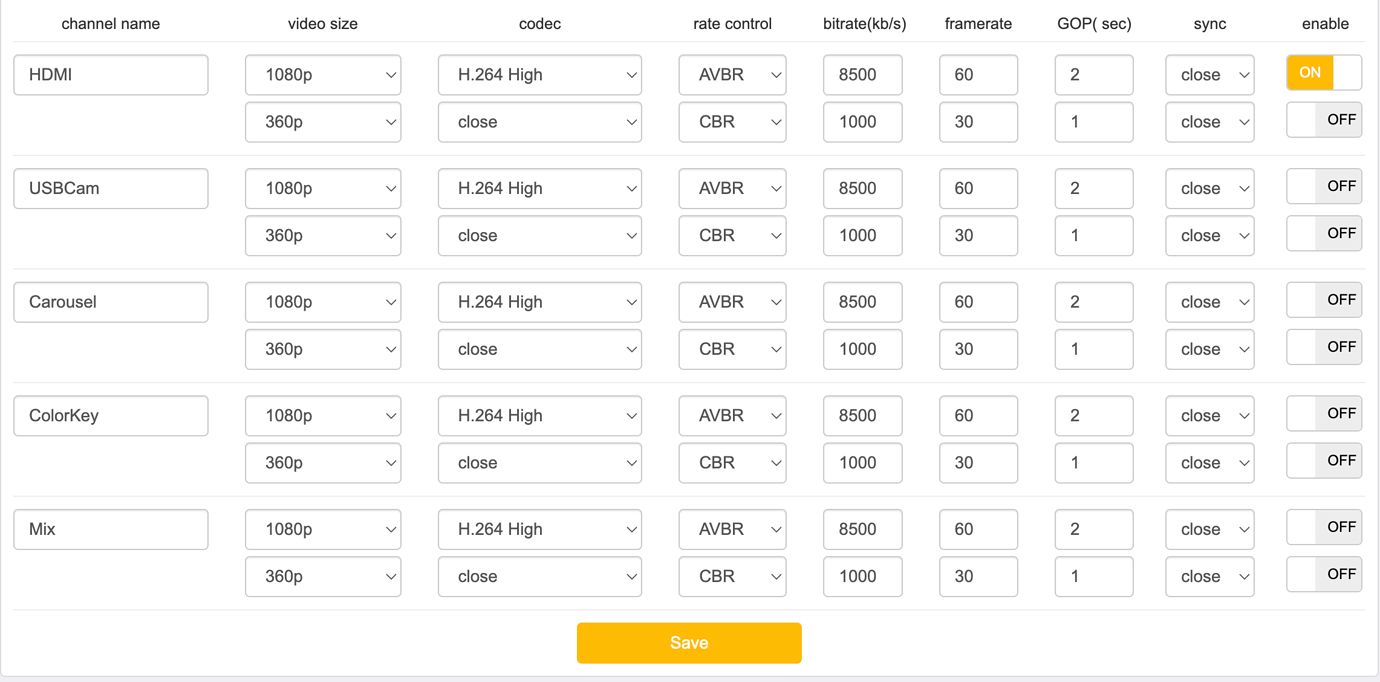Open USBCam H.264 High codec dropdown
Viewport: 1380px width, 682px height.
coord(539,189)
